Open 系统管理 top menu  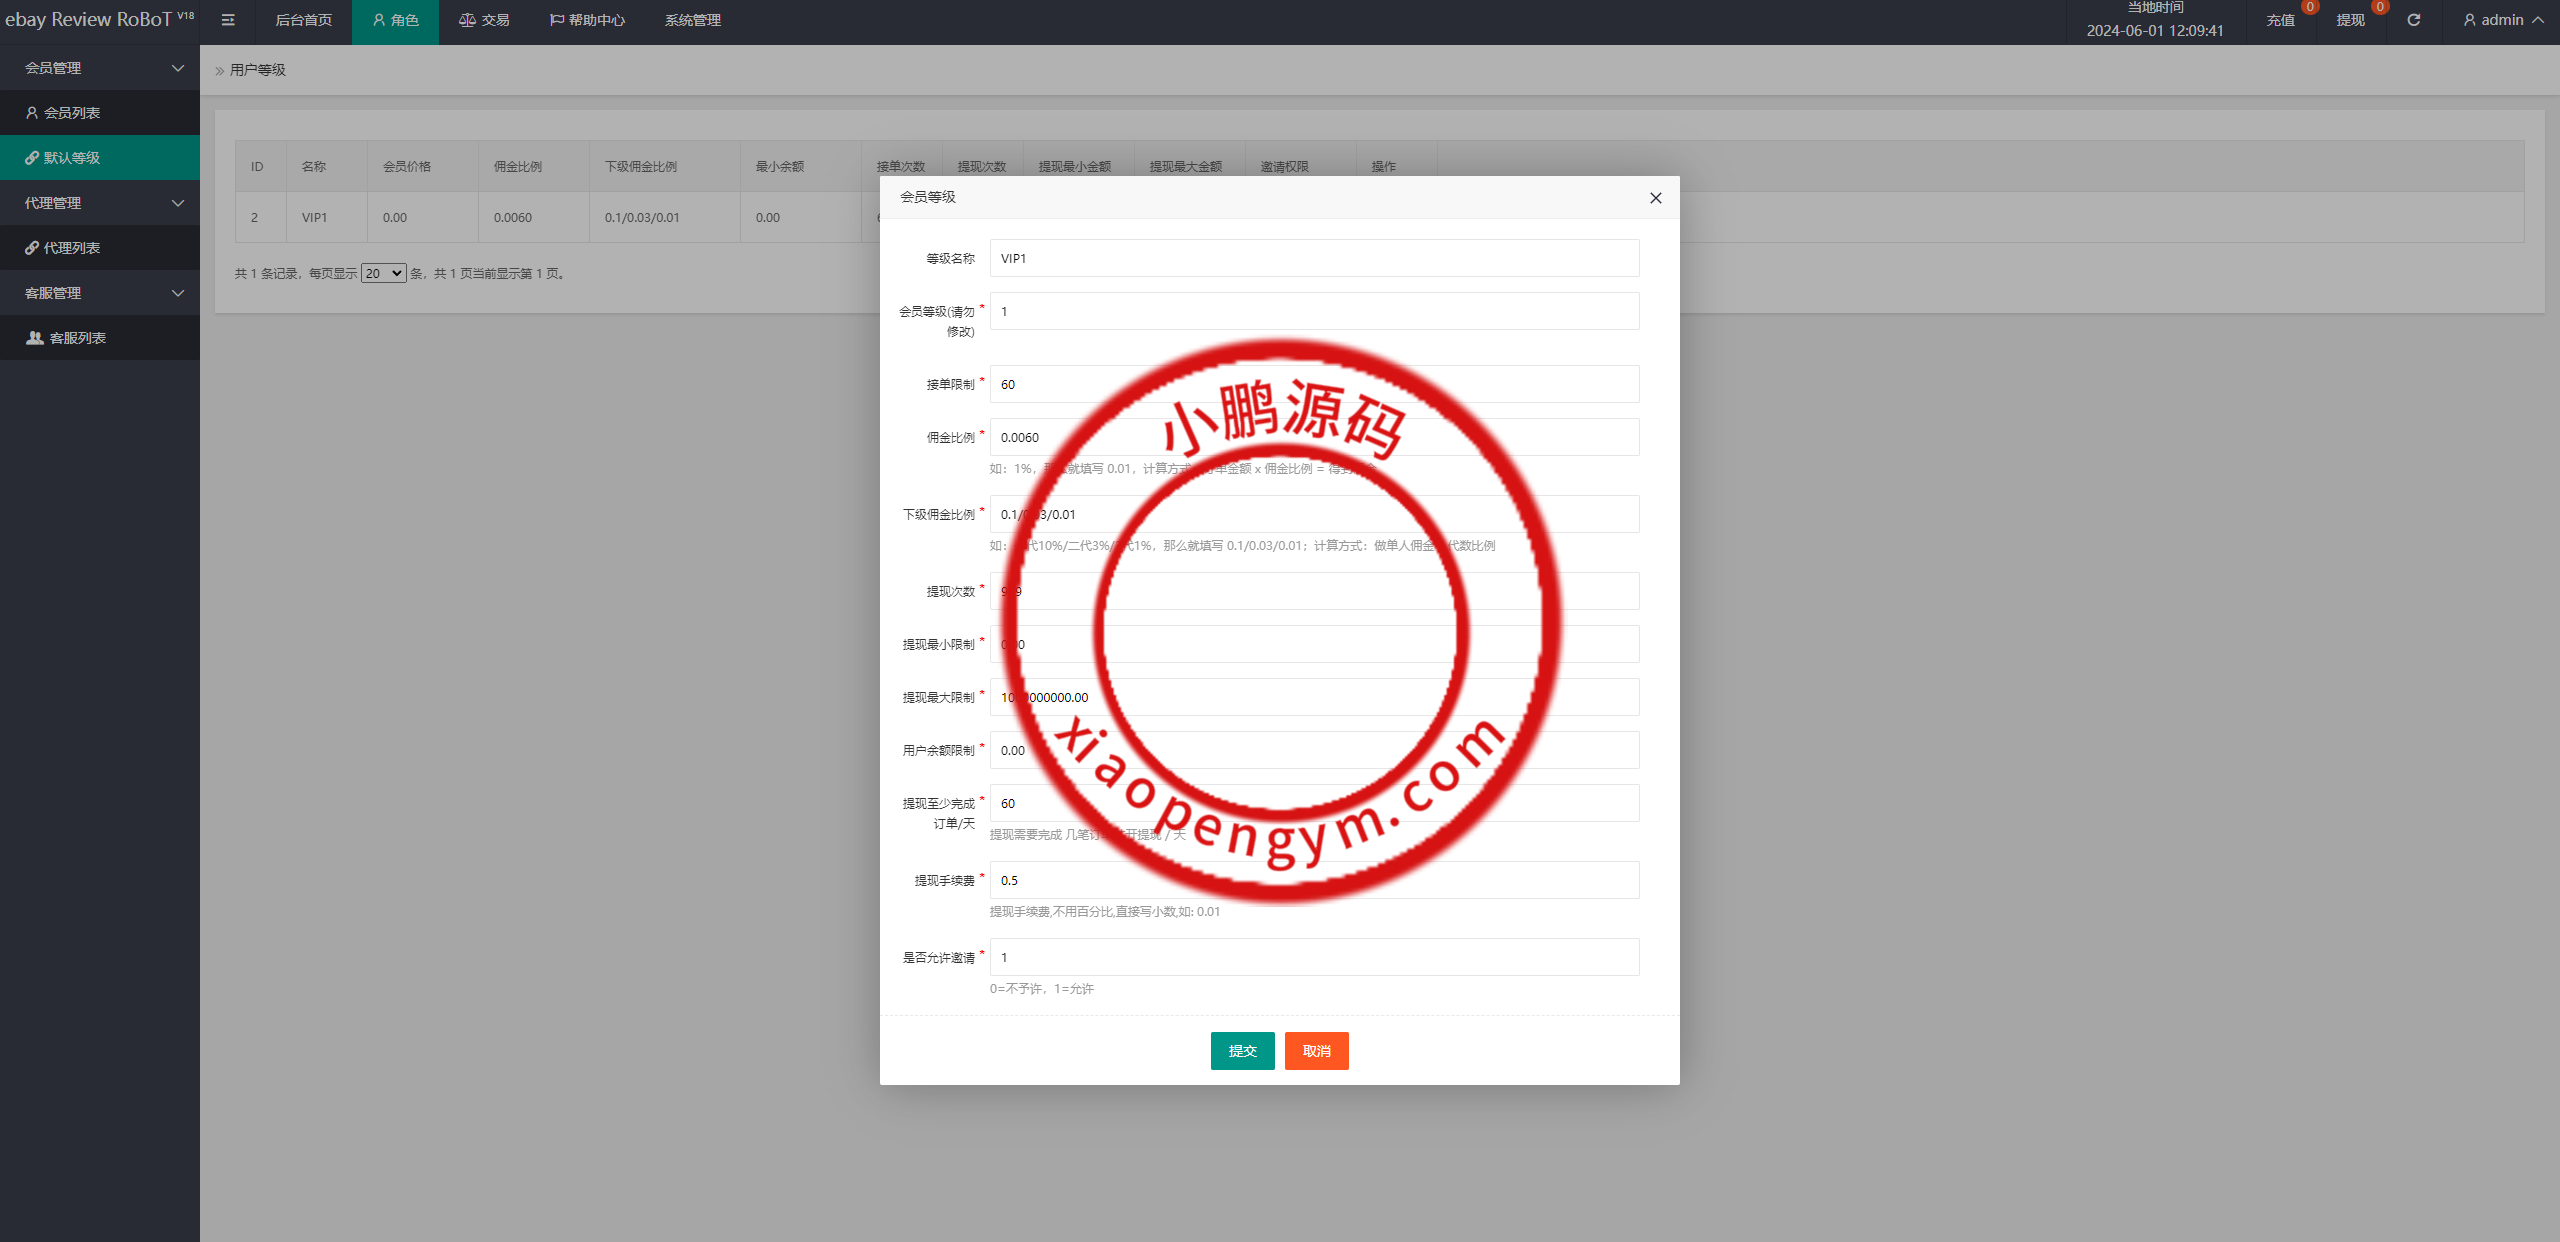[692, 20]
